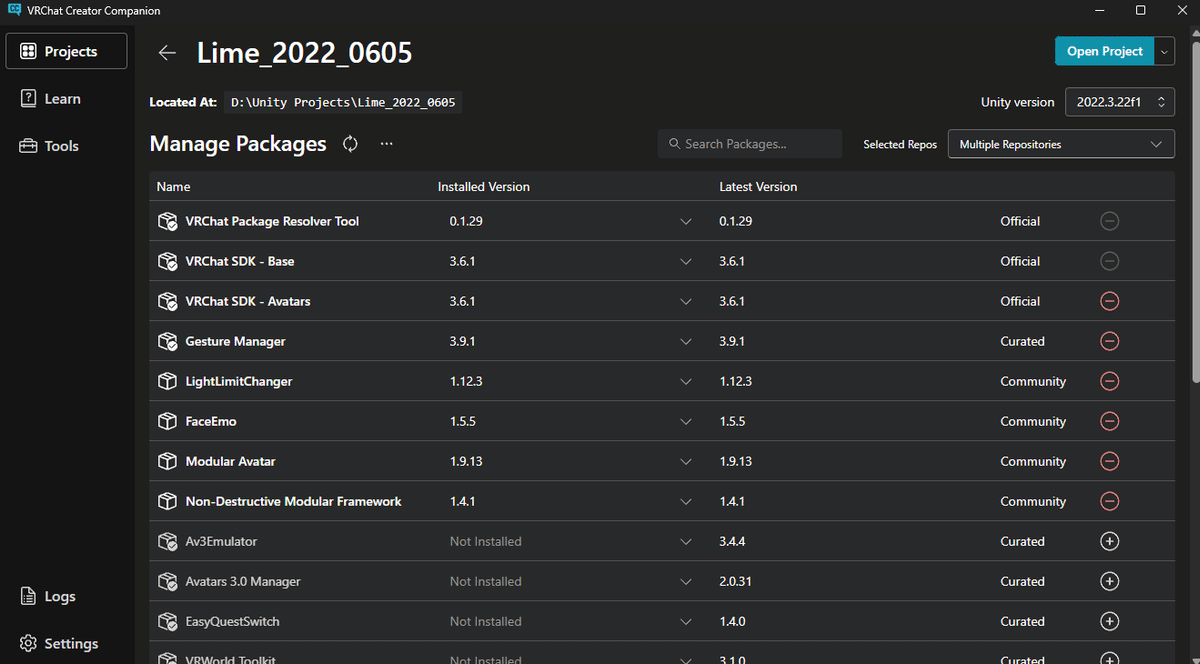Click the vertical scrollbar of the window

(x=1194, y=210)
